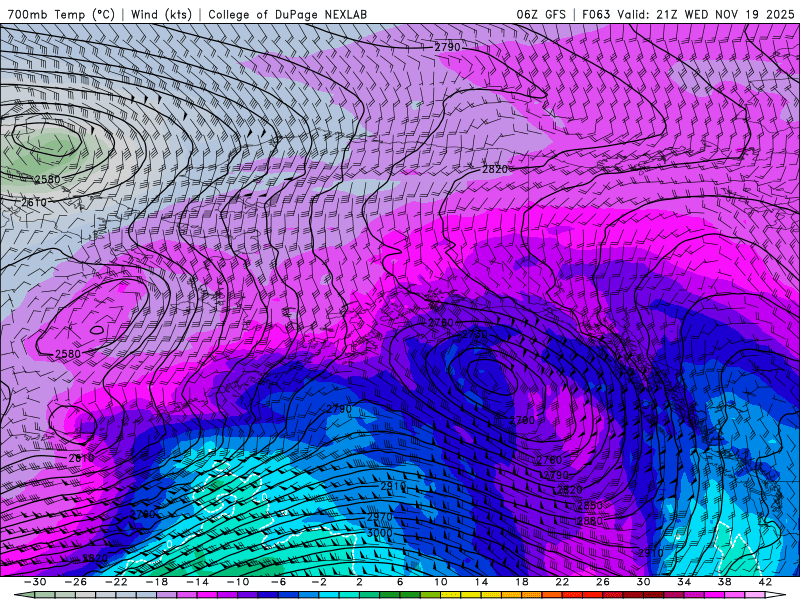This screenshot has height=600, width=800.
Task: Click the 42 colorbar tick label
Action: (765, 582)
